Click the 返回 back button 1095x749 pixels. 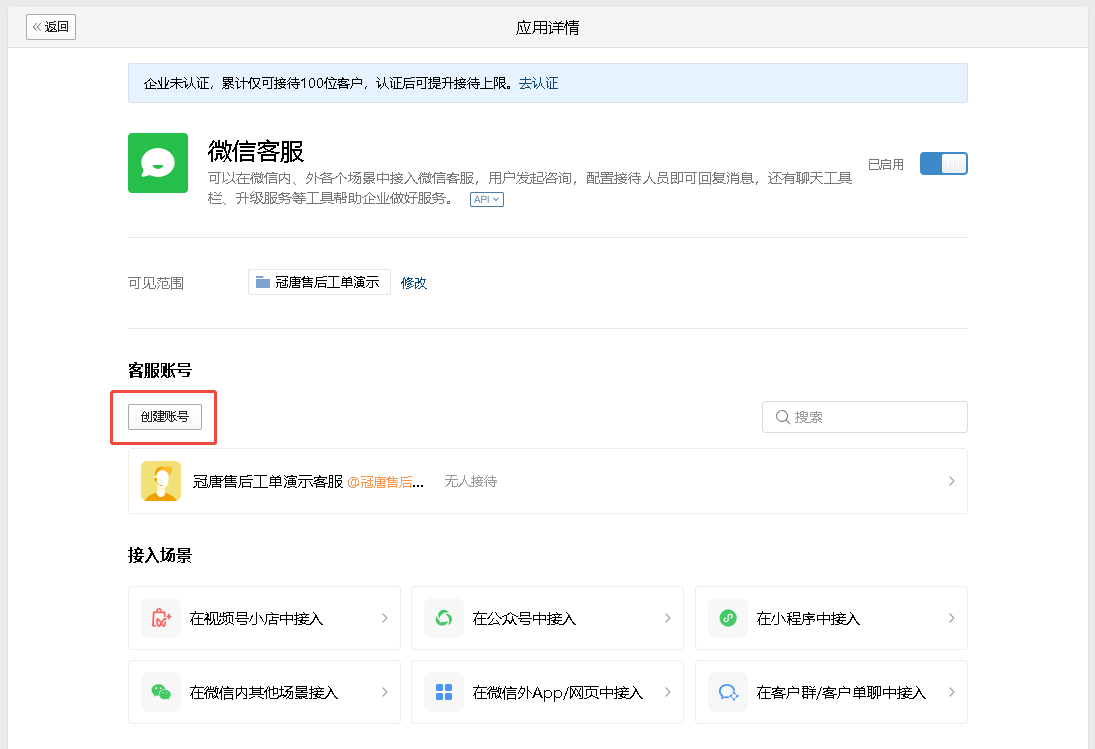(51, 27)
